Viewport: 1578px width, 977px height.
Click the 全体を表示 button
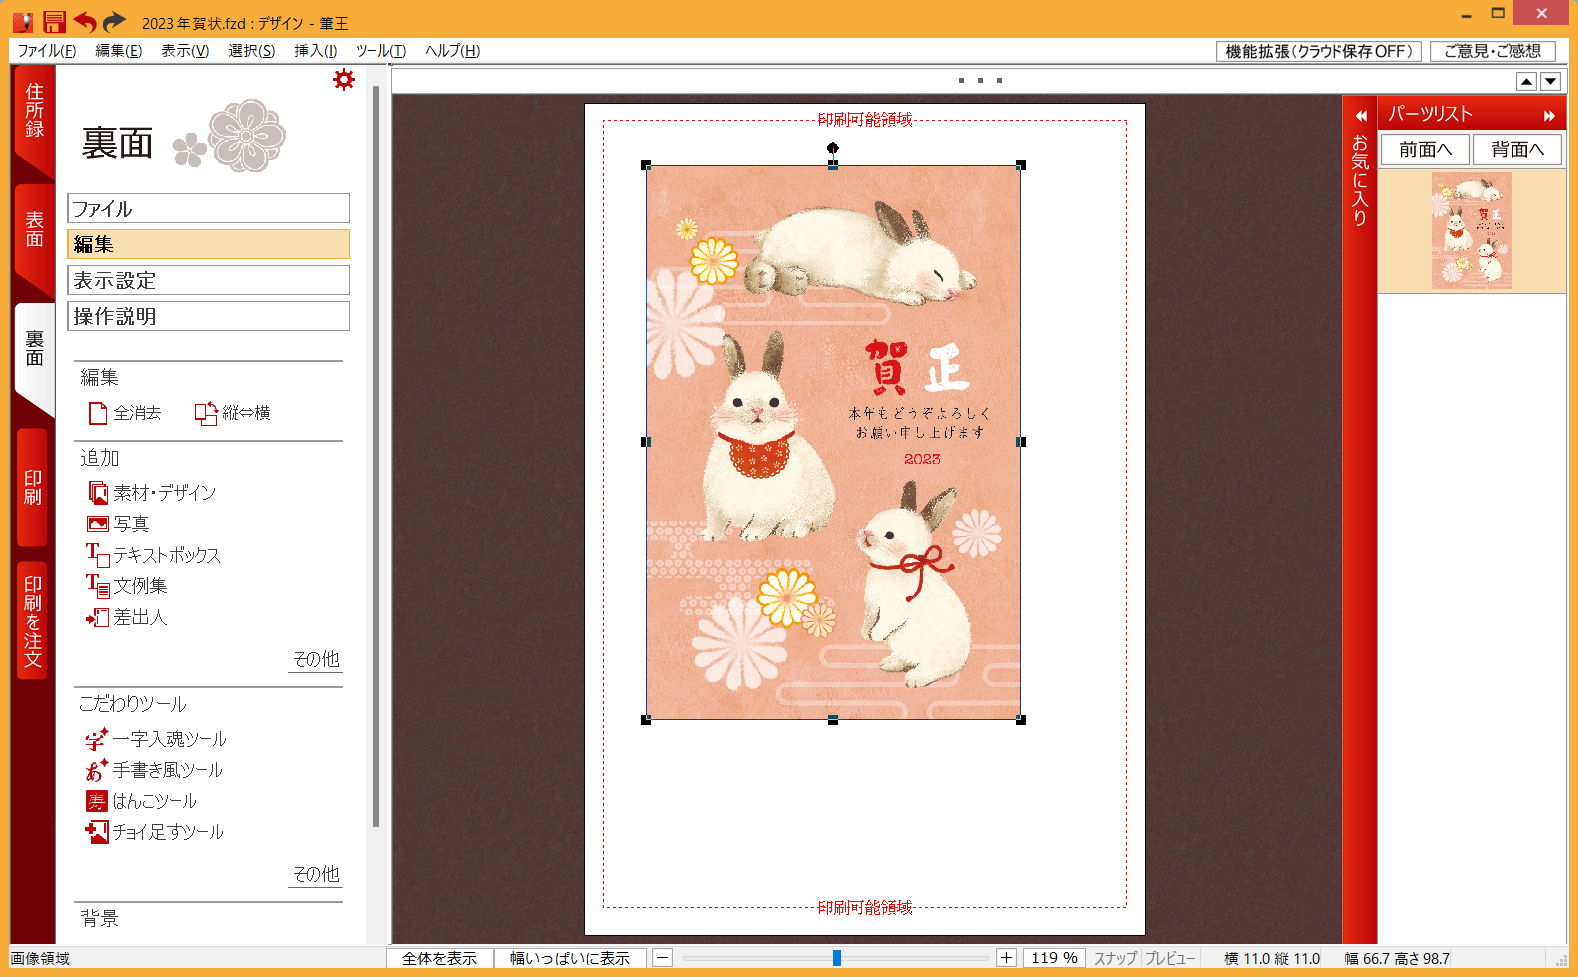pyautogui.click(x=440, y=958)
